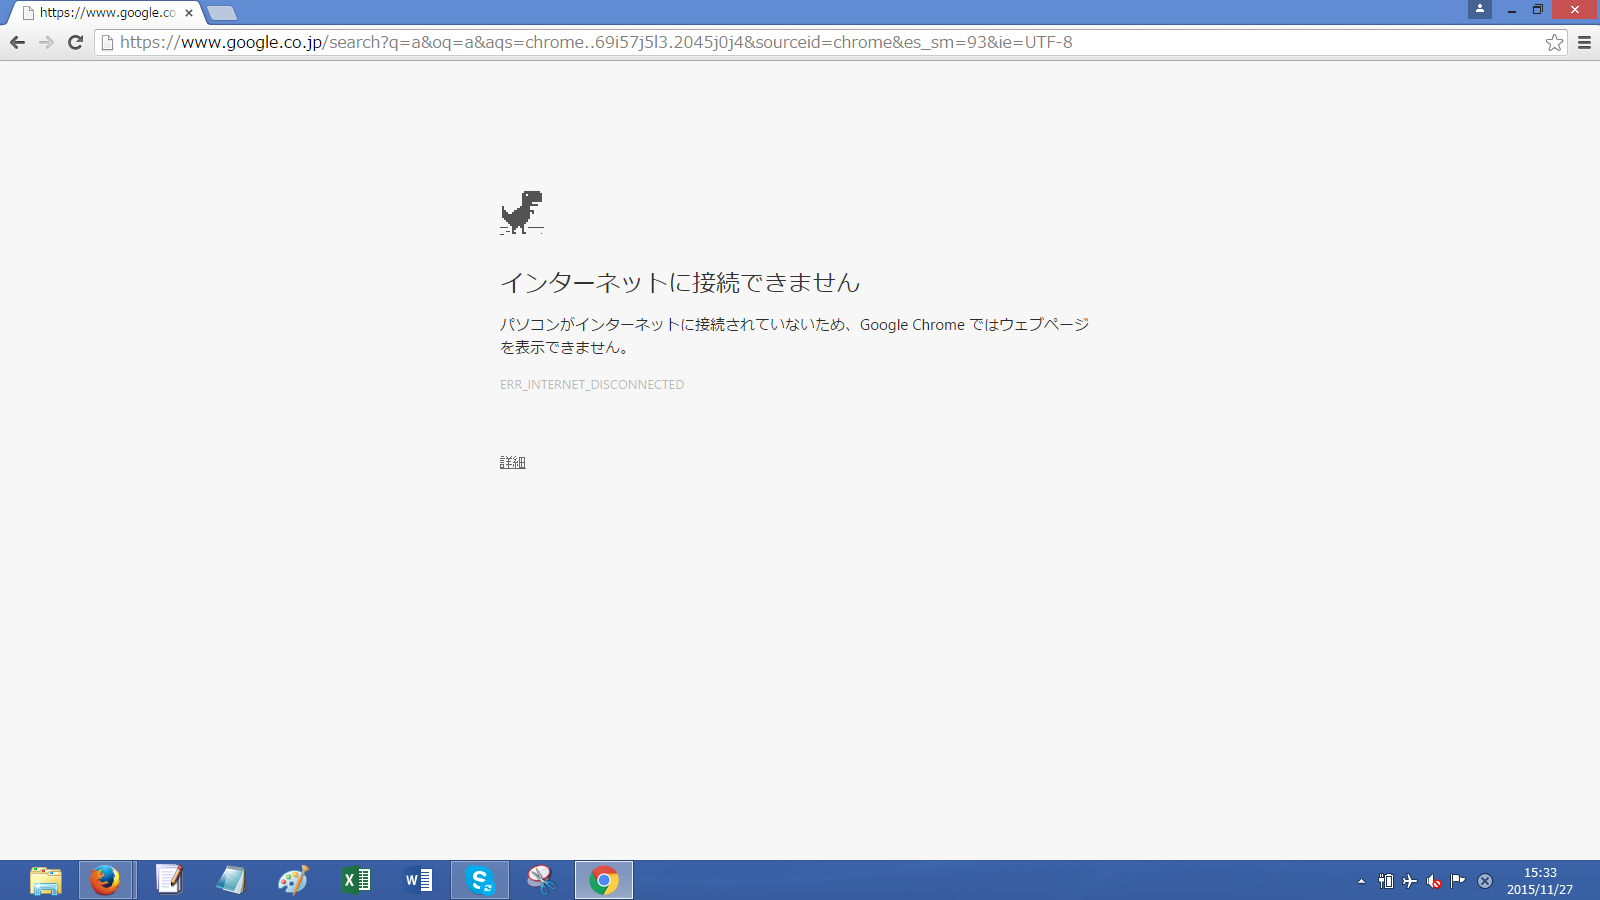Click the forward navigation arrow
The width and height of the screenshot is (1600, 900).
click(x=46, y=42)
